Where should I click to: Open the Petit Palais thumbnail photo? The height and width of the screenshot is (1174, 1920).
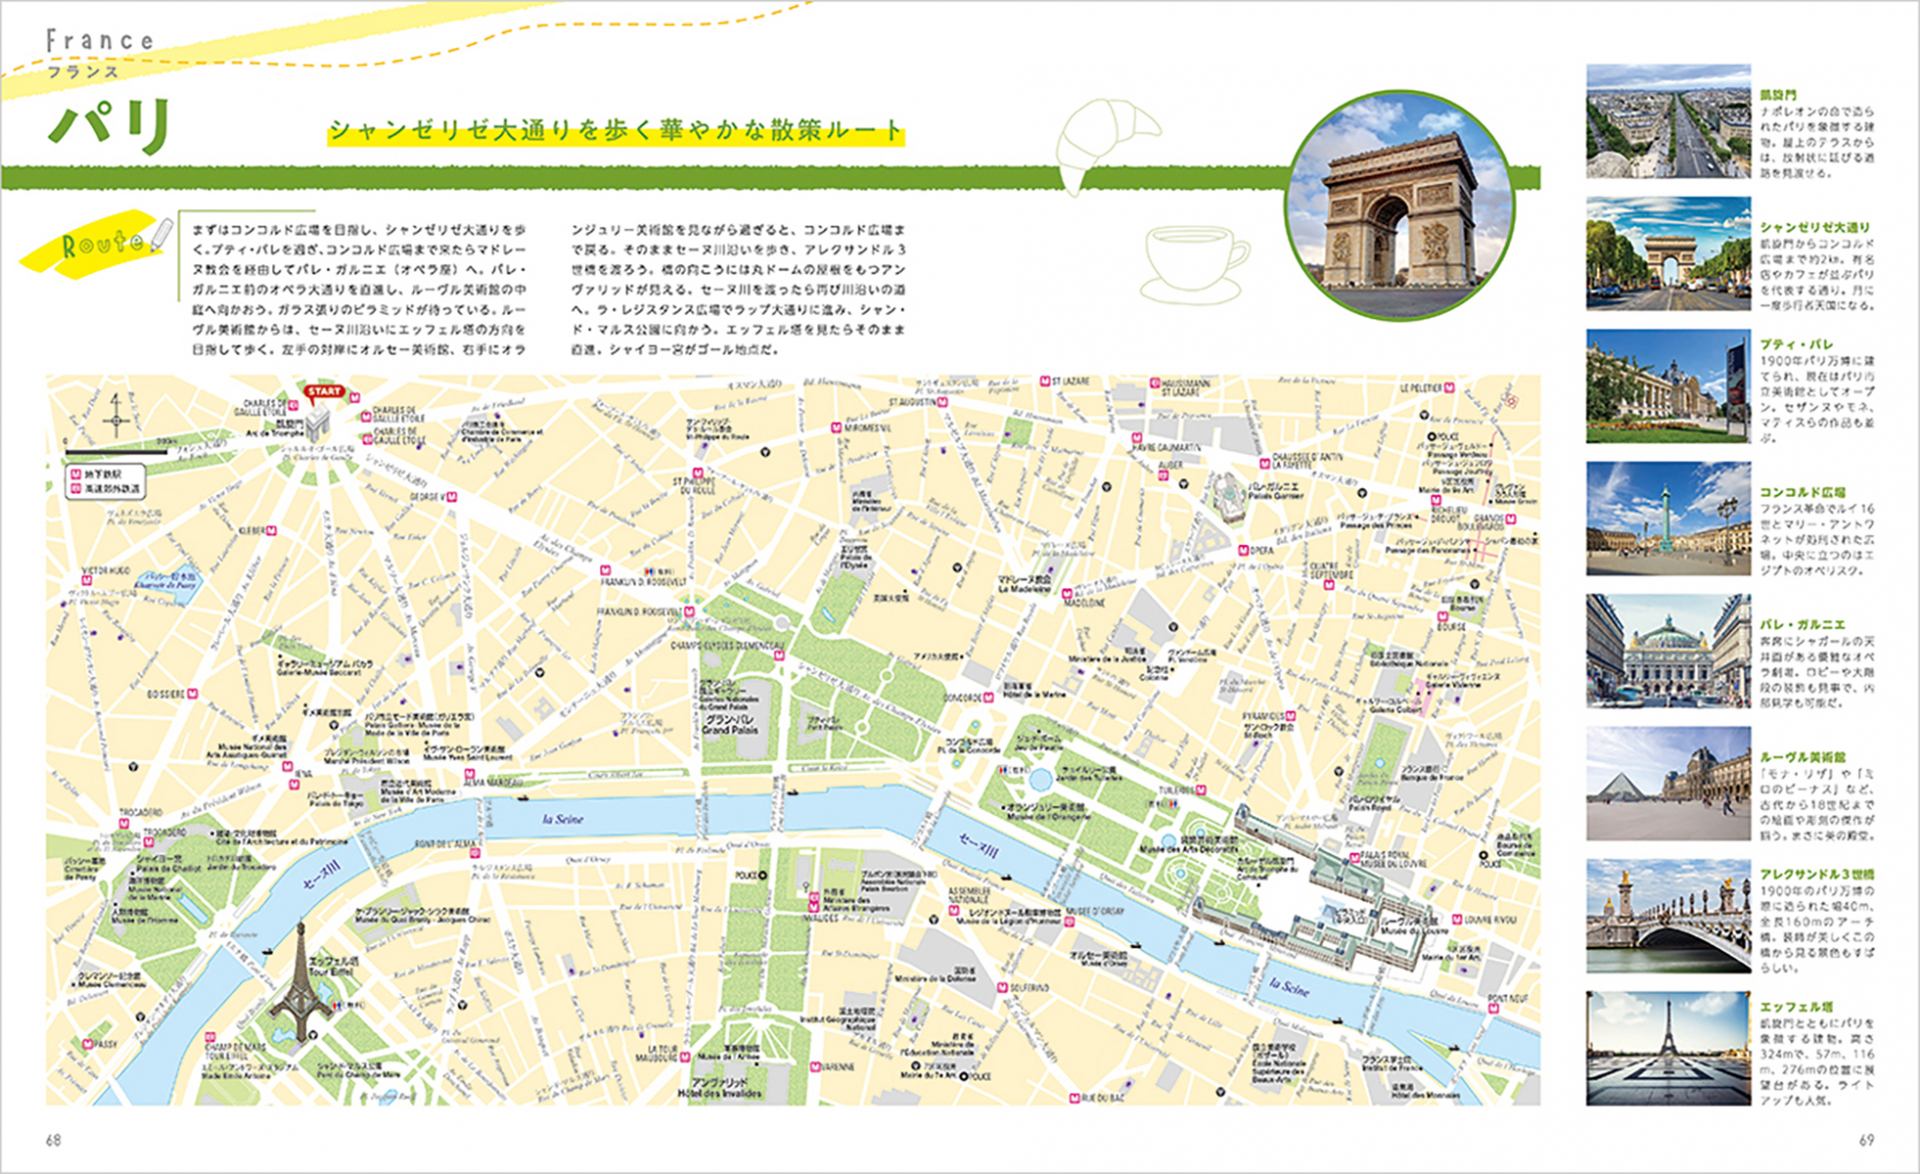(x=1668, y=386)
